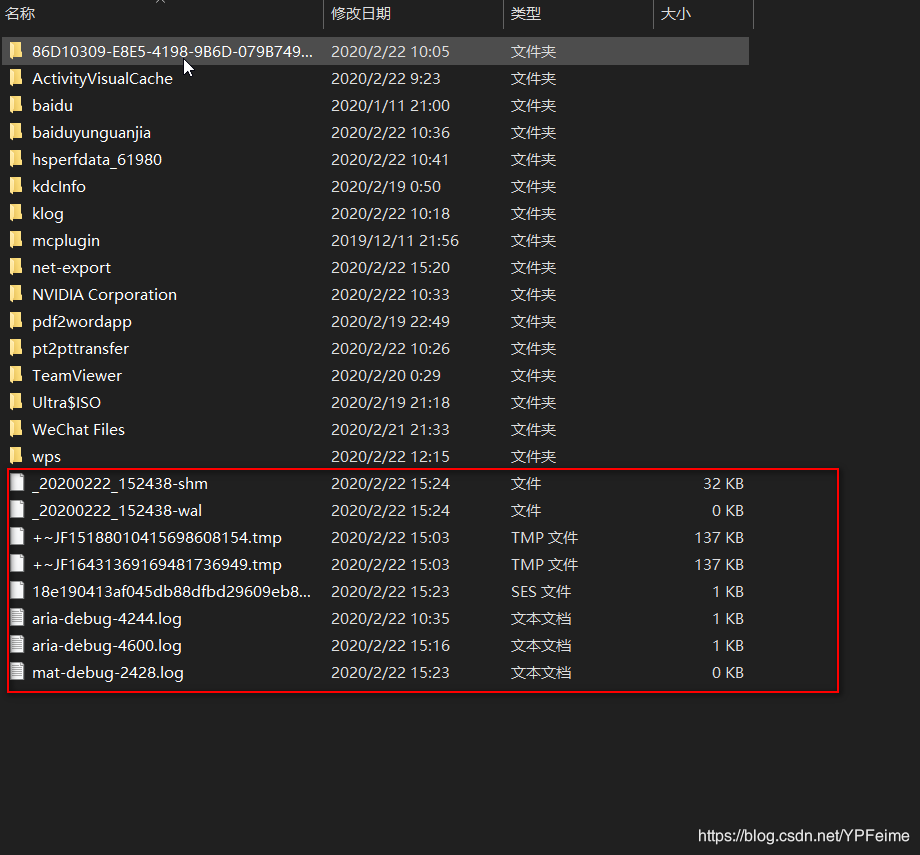The width and height of the screenshot is (920, 855).
Task: Select baiduyunguanjia folder name
Action: coord(91,133)
